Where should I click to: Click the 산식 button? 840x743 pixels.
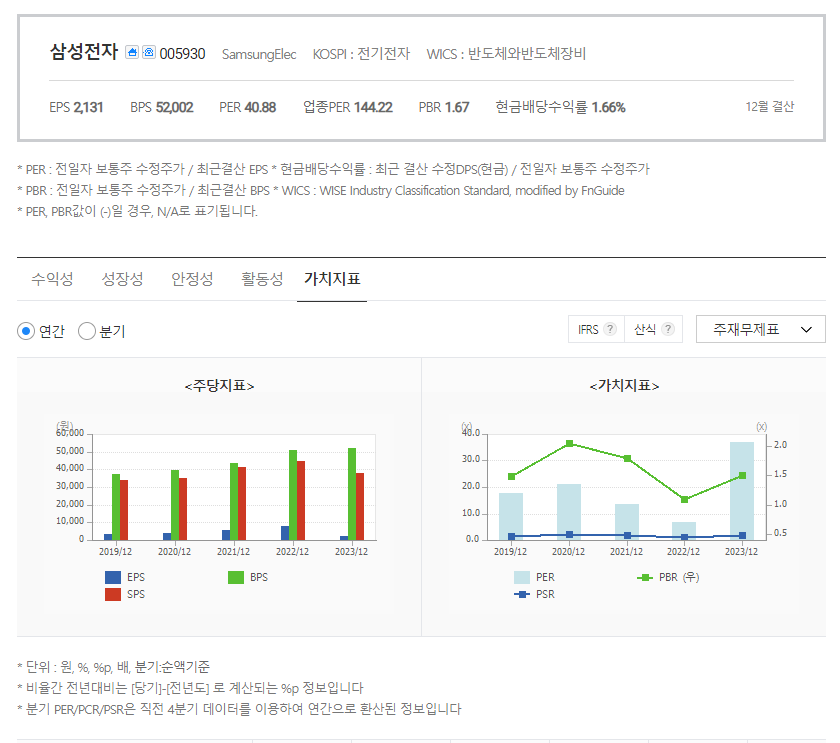[654, 329]
